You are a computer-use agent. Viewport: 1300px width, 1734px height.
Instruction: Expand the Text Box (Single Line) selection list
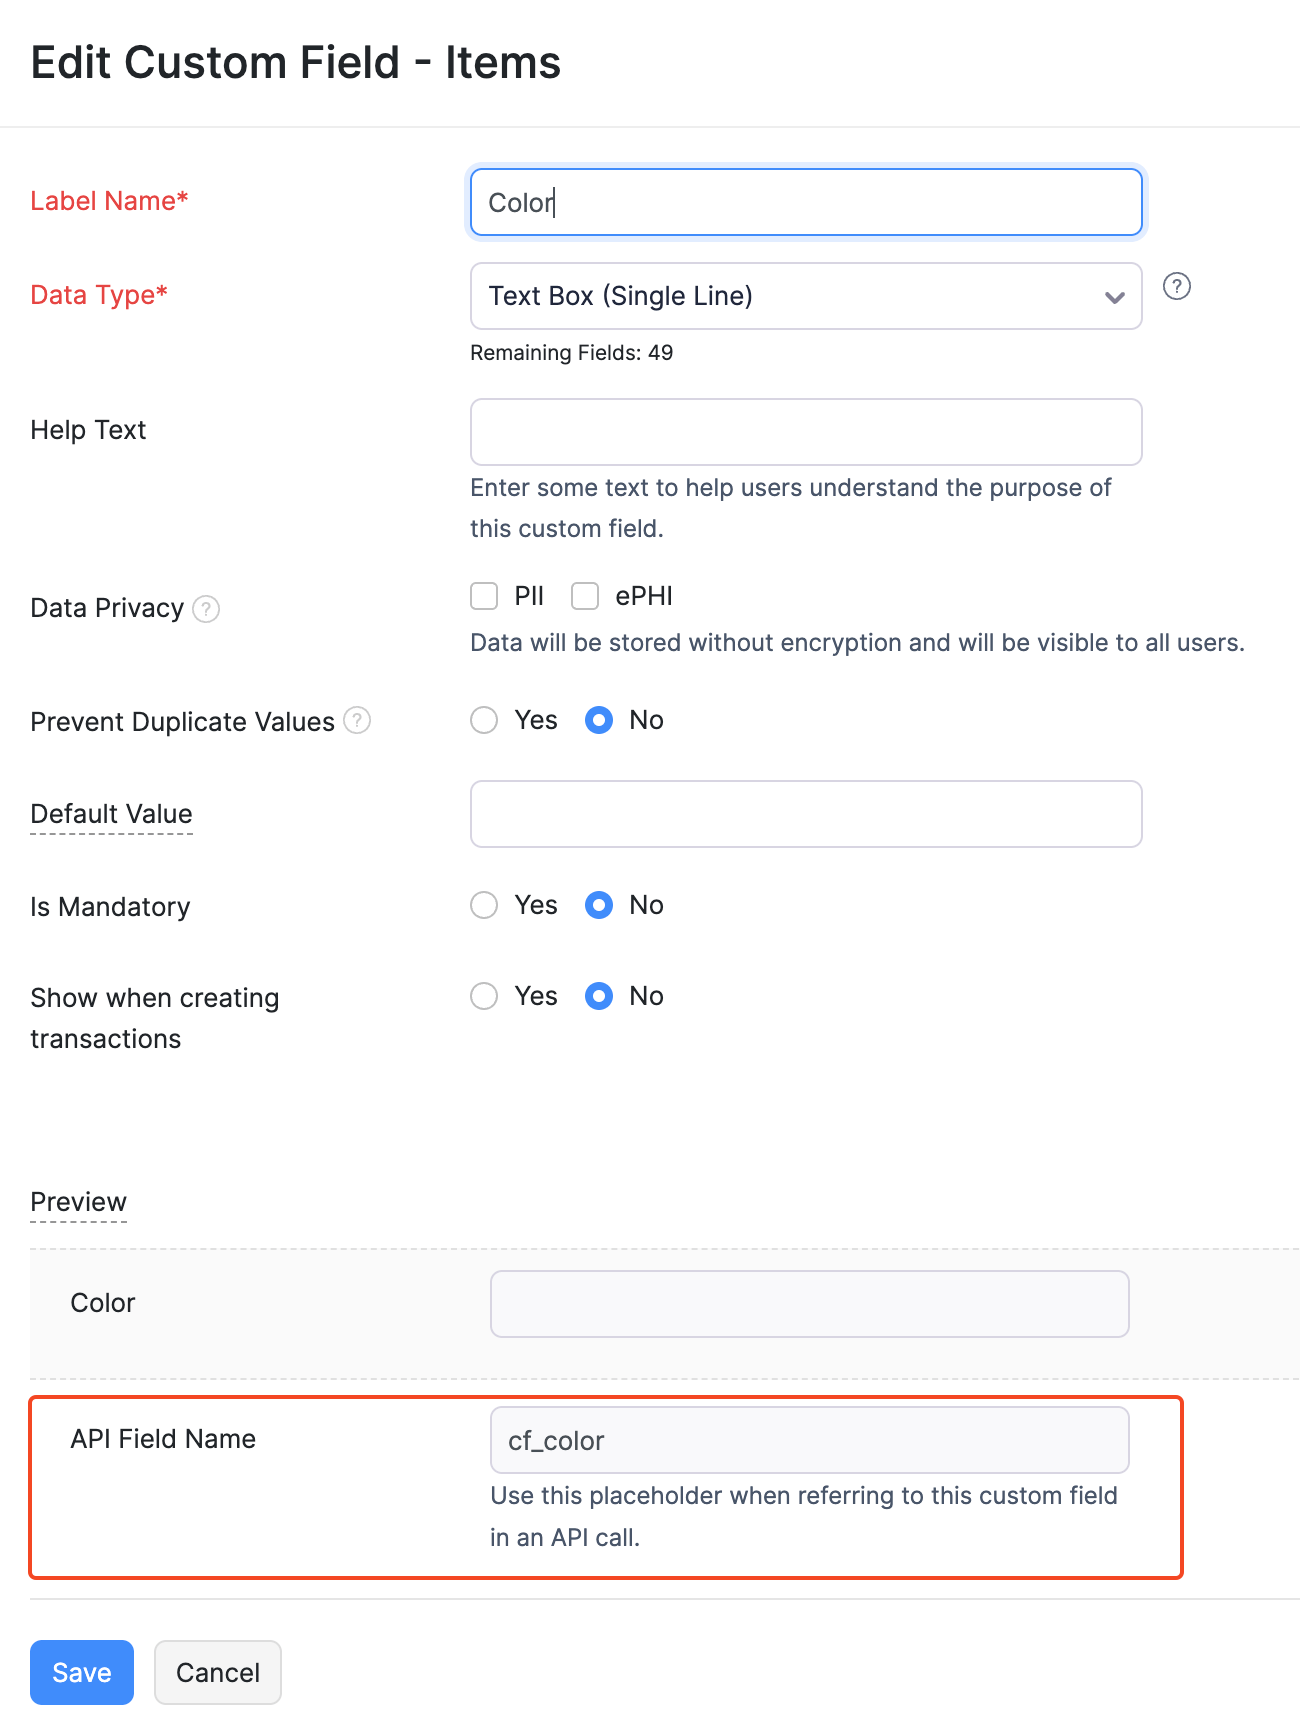(x=805, y=296)
